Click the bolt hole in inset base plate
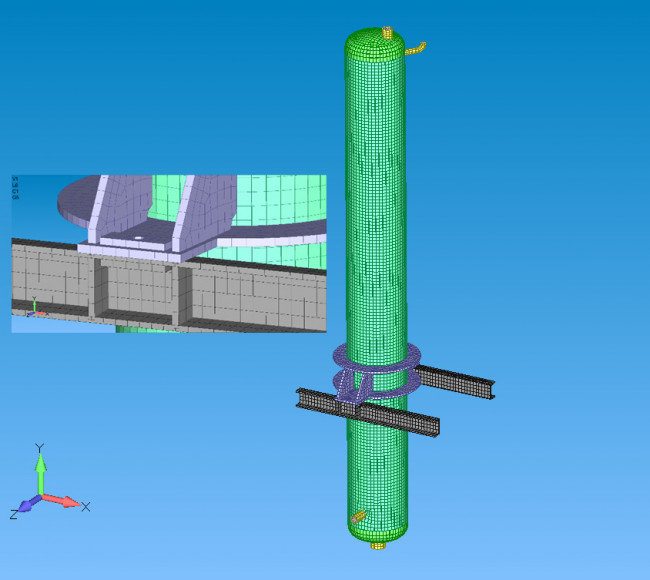The height and width of the screenshot is (580, 650). (140, 240)
